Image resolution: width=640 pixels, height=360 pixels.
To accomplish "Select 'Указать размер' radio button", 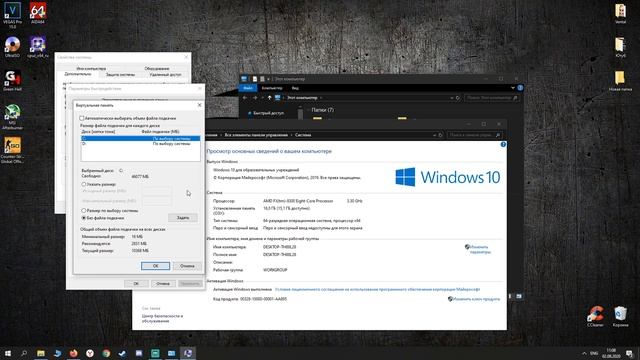I will 84,184.
